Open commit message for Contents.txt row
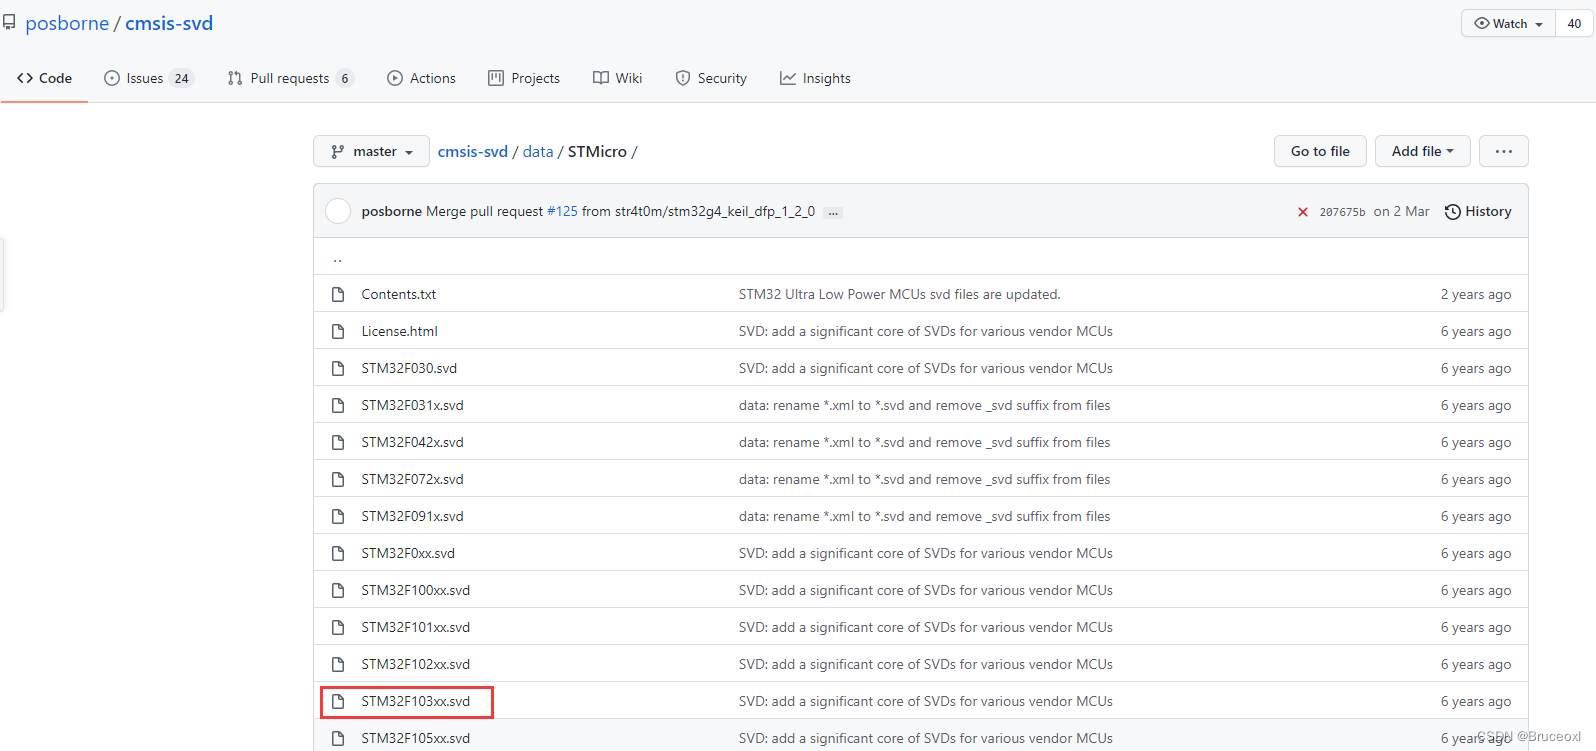This screenshot has width=1596, height=751. [899, 294]
